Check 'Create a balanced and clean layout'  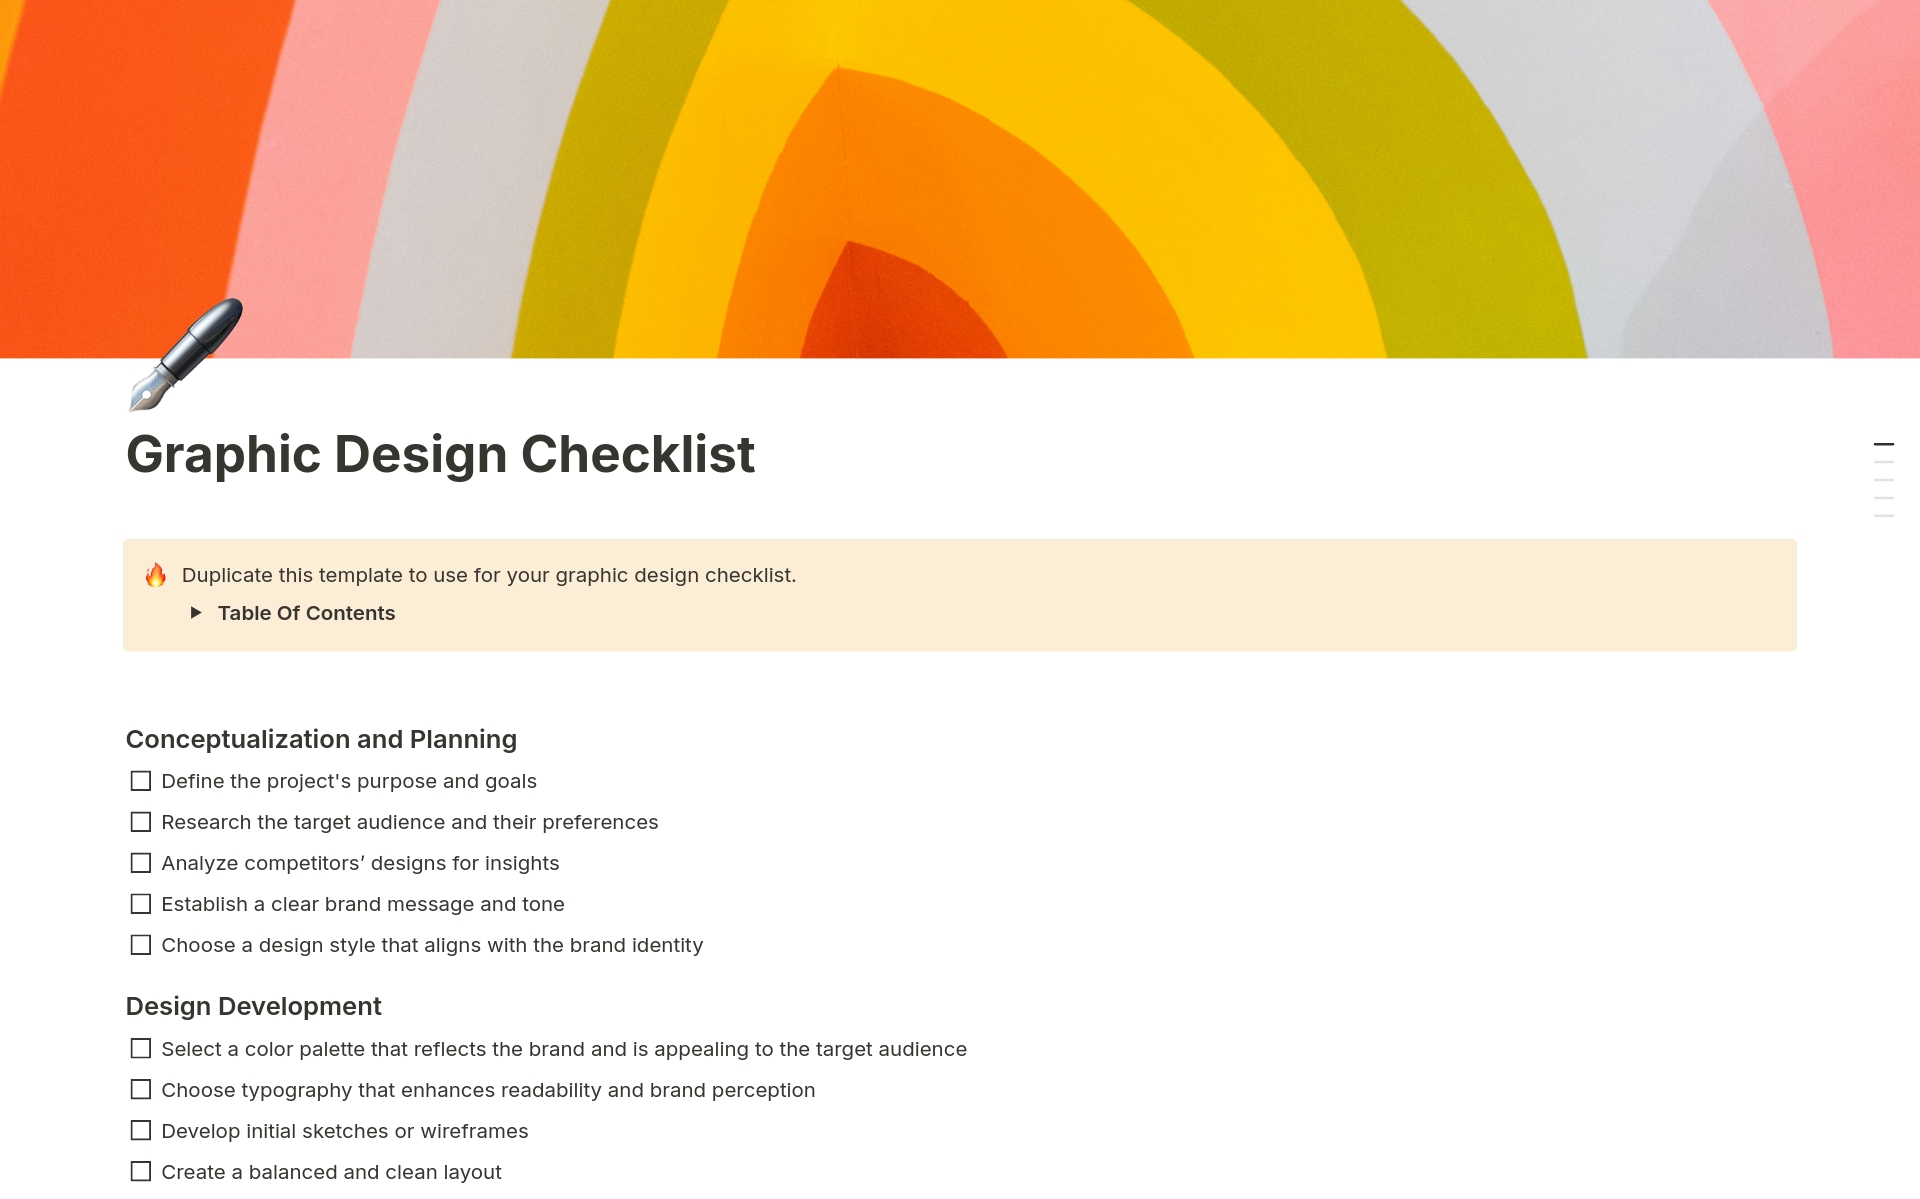[140, 1171]
